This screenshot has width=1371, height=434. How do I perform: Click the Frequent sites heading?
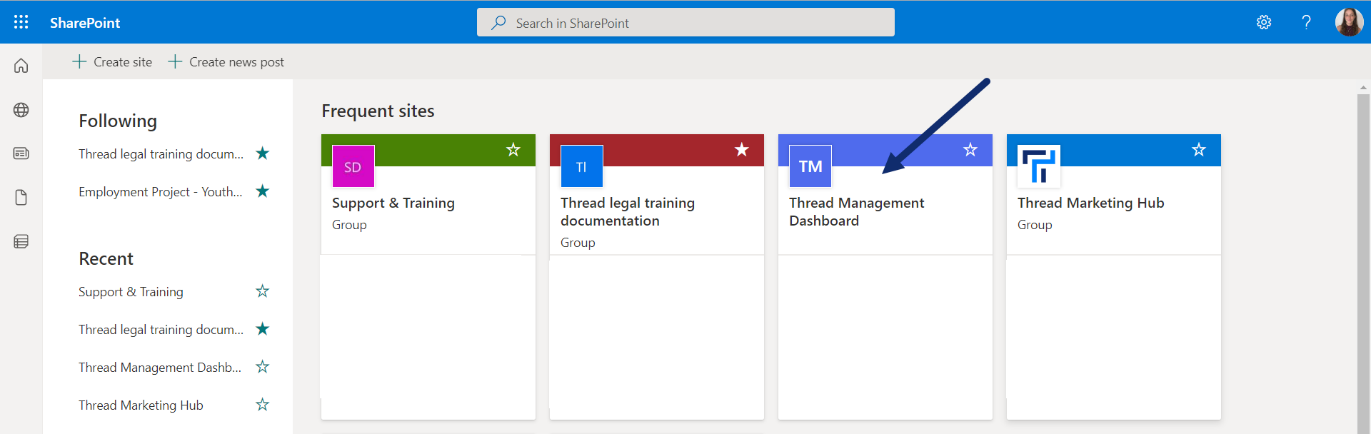click(x=378, y=111)
